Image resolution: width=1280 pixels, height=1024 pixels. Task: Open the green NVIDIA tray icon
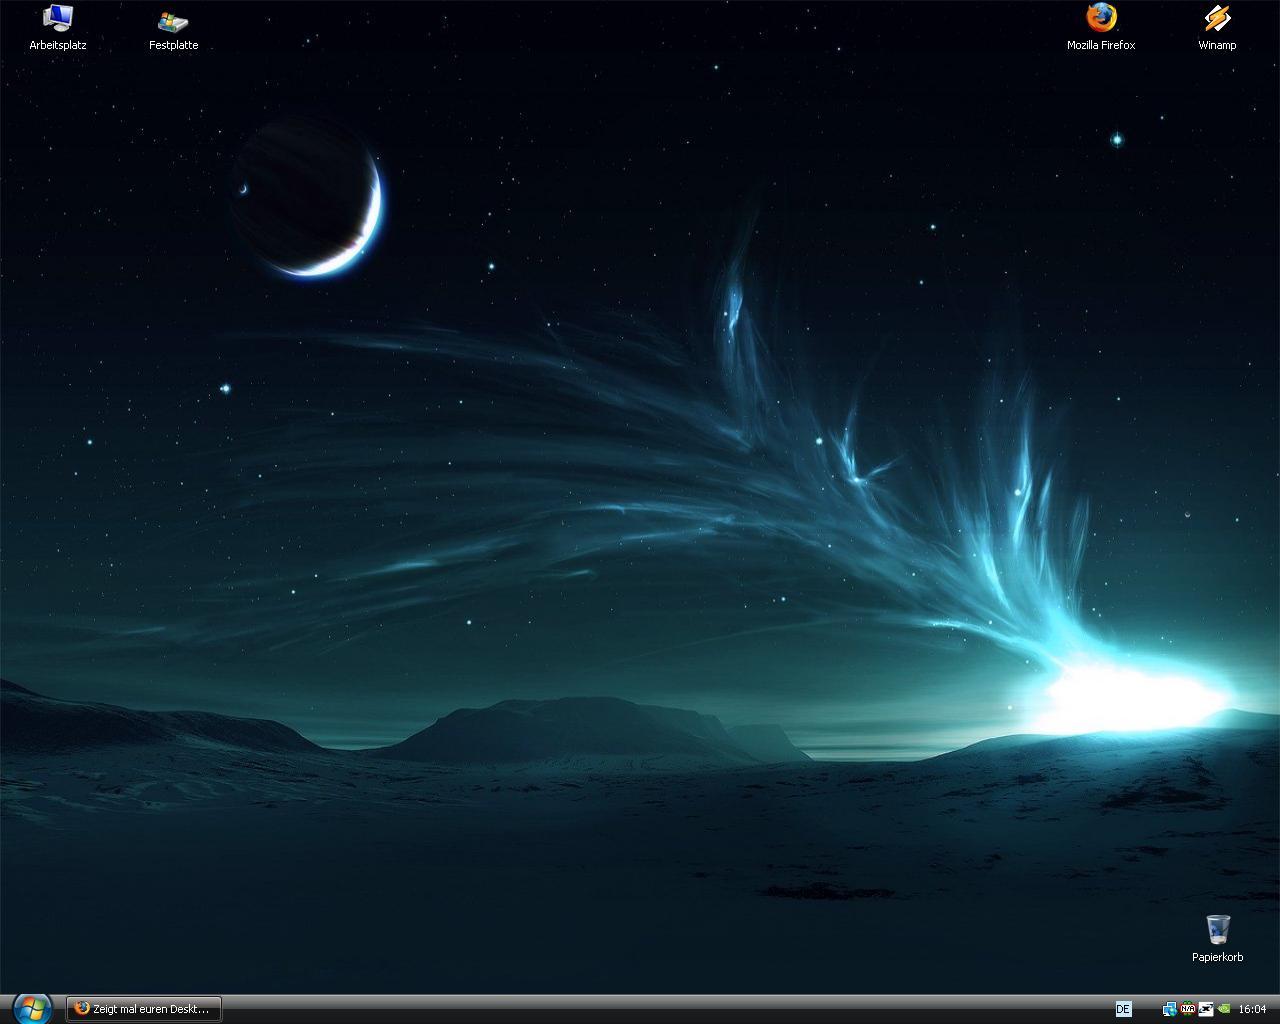(1224, 1009)
